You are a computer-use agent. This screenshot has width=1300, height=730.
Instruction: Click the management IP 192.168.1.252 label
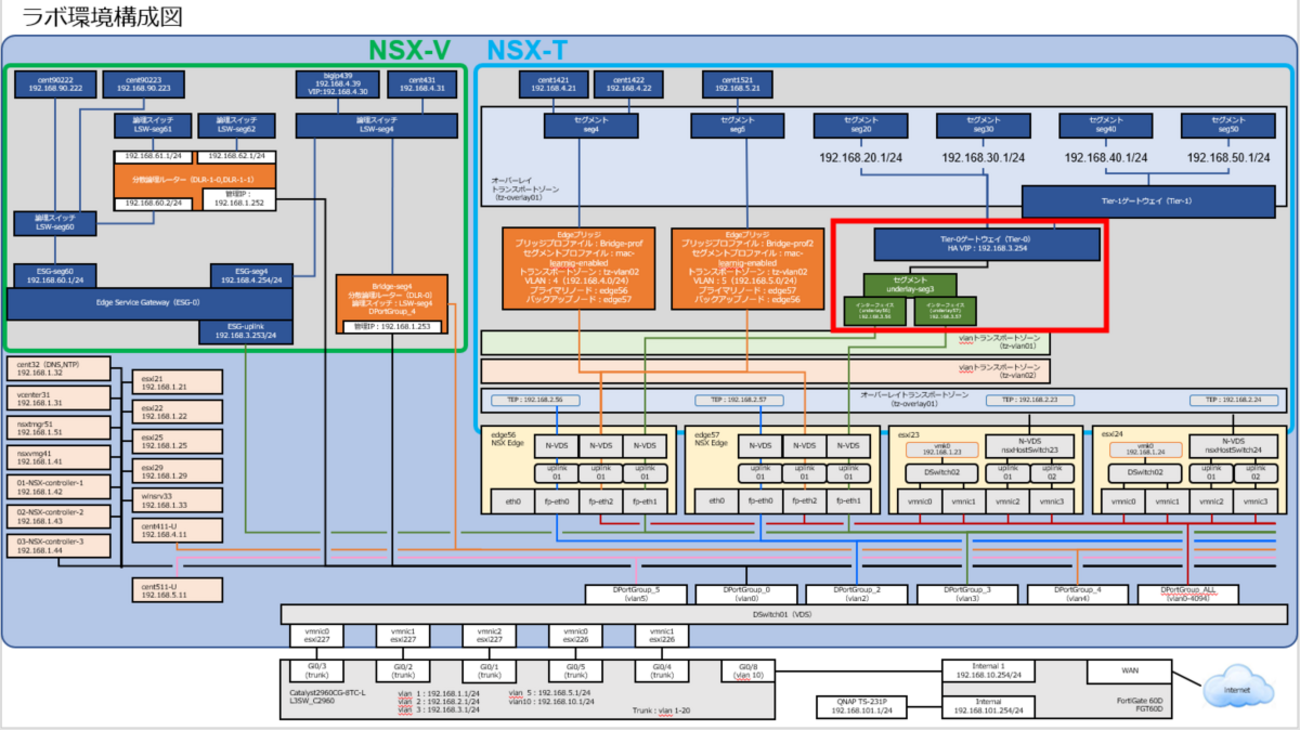pos(238,197)
